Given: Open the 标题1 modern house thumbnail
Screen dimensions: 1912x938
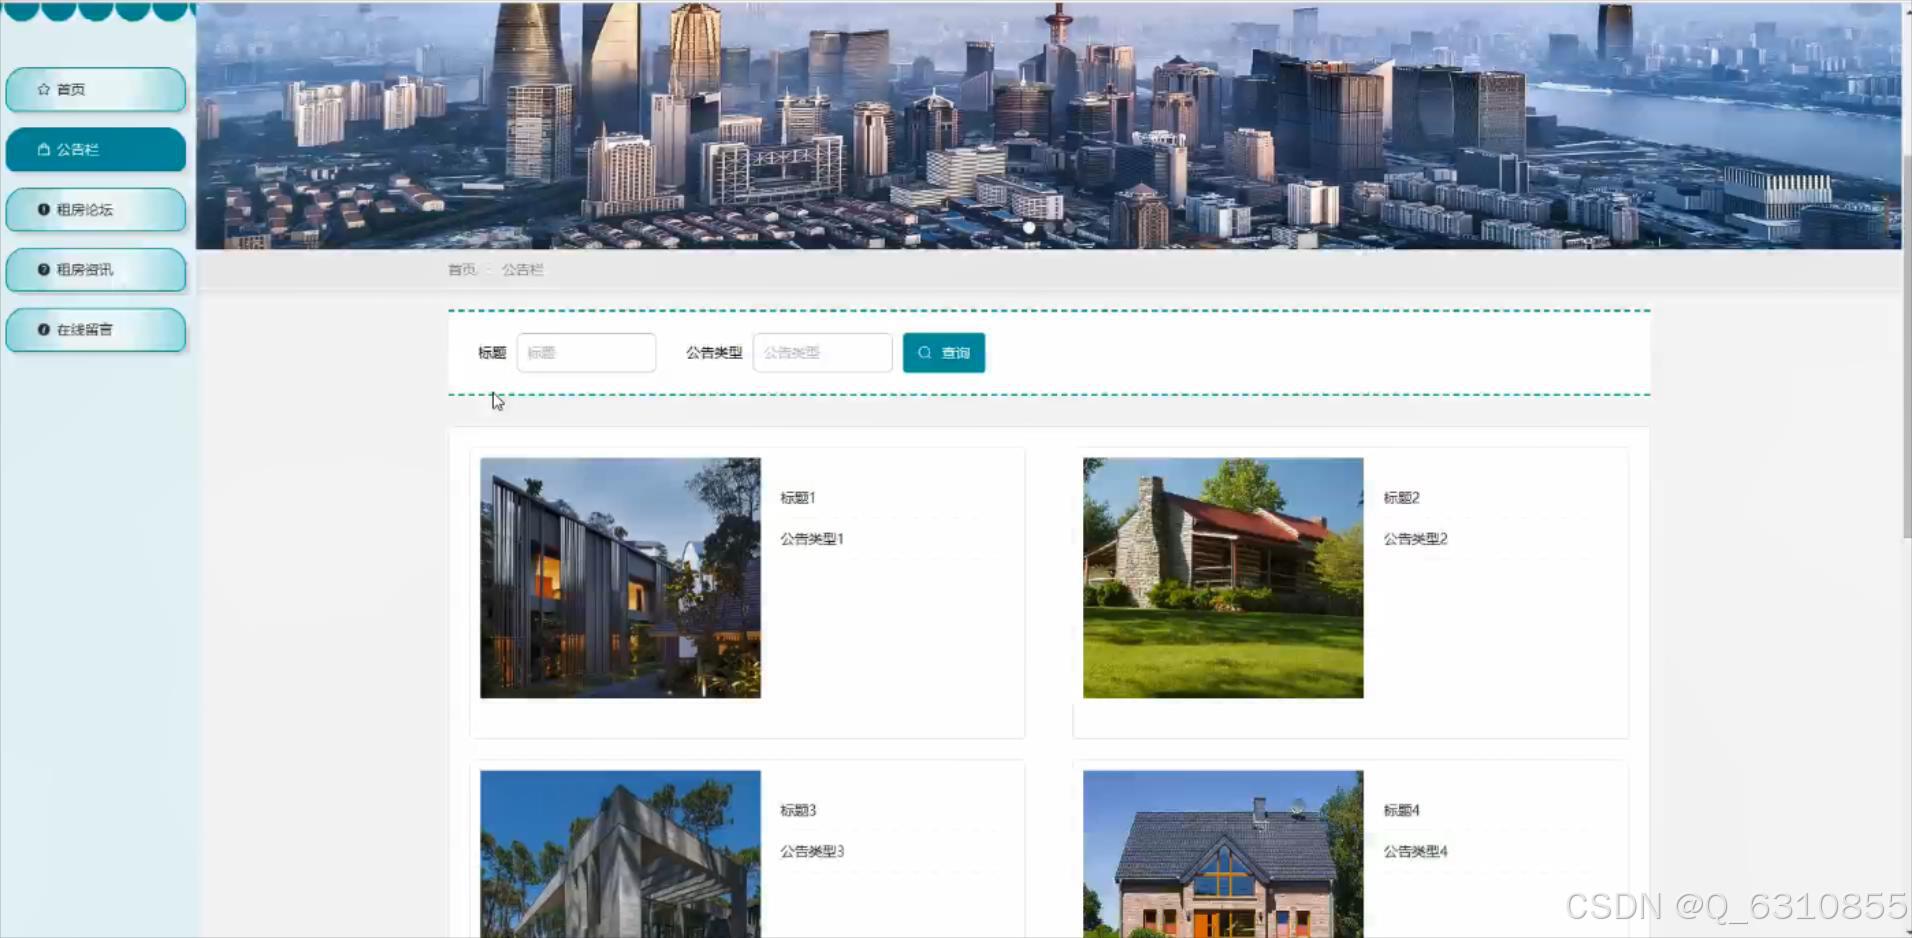Looking at the screenshot, I should [620, 578].
